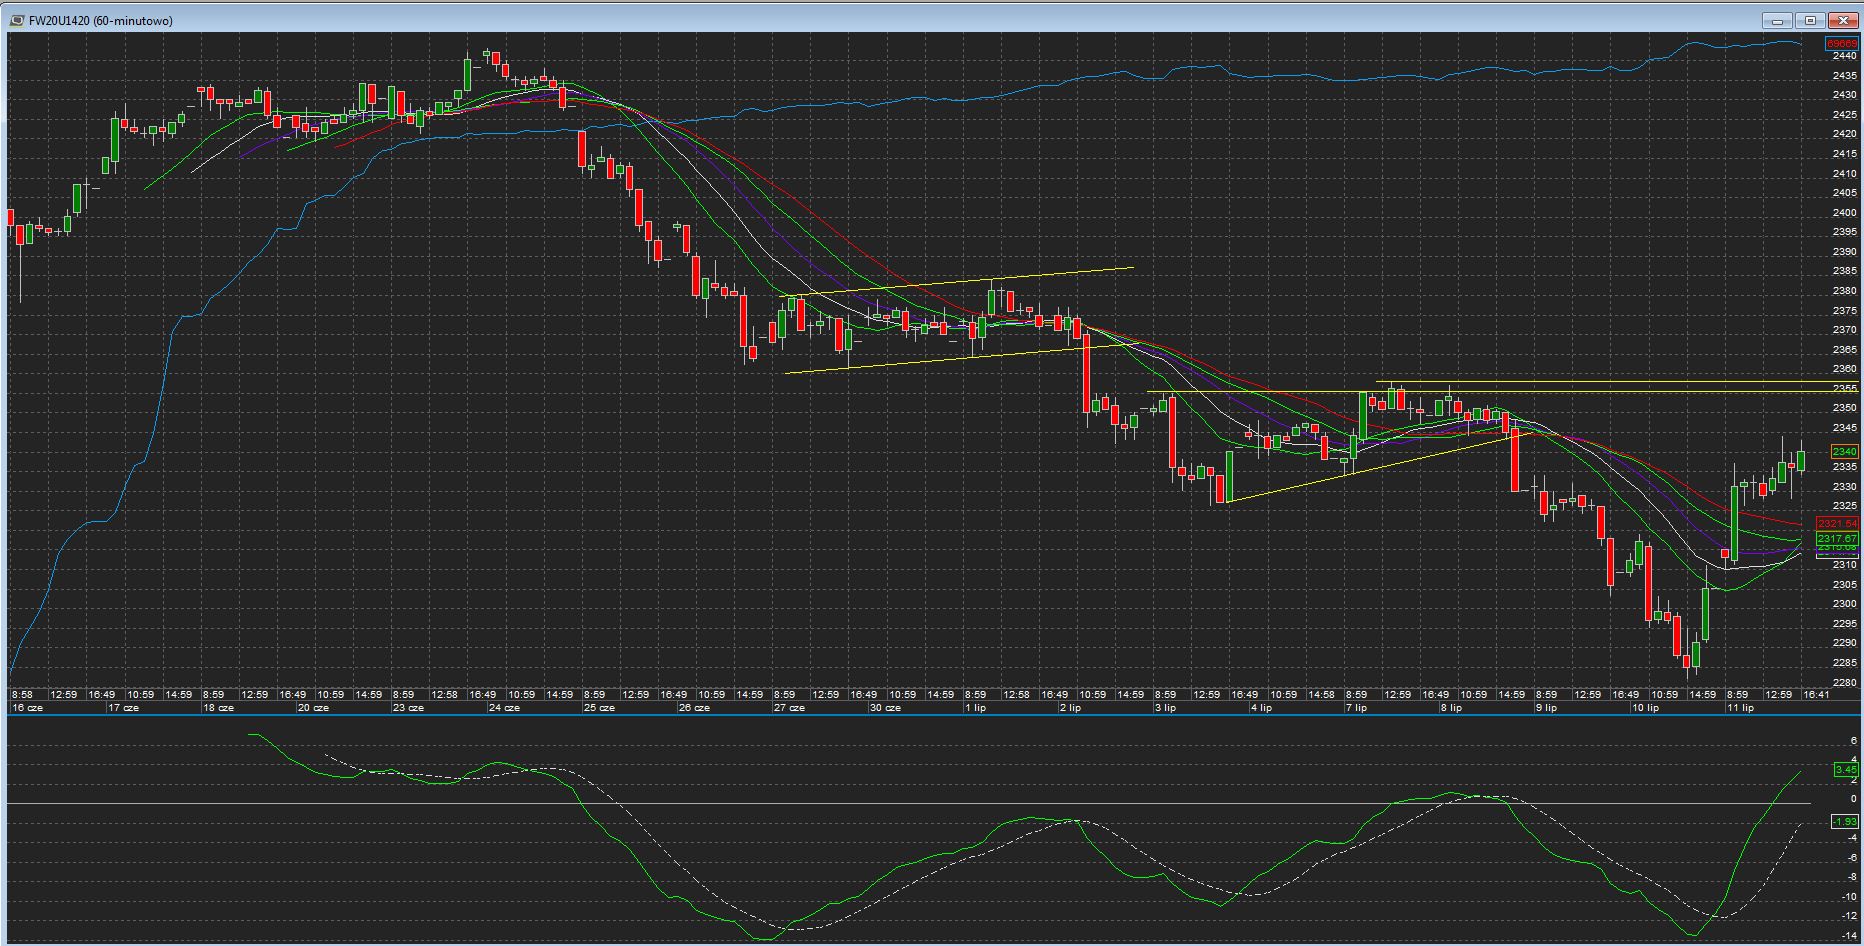This screenshot has height=946, width=1864.
Task: Close the FW20U1420 chart window
Action: 1841,20
